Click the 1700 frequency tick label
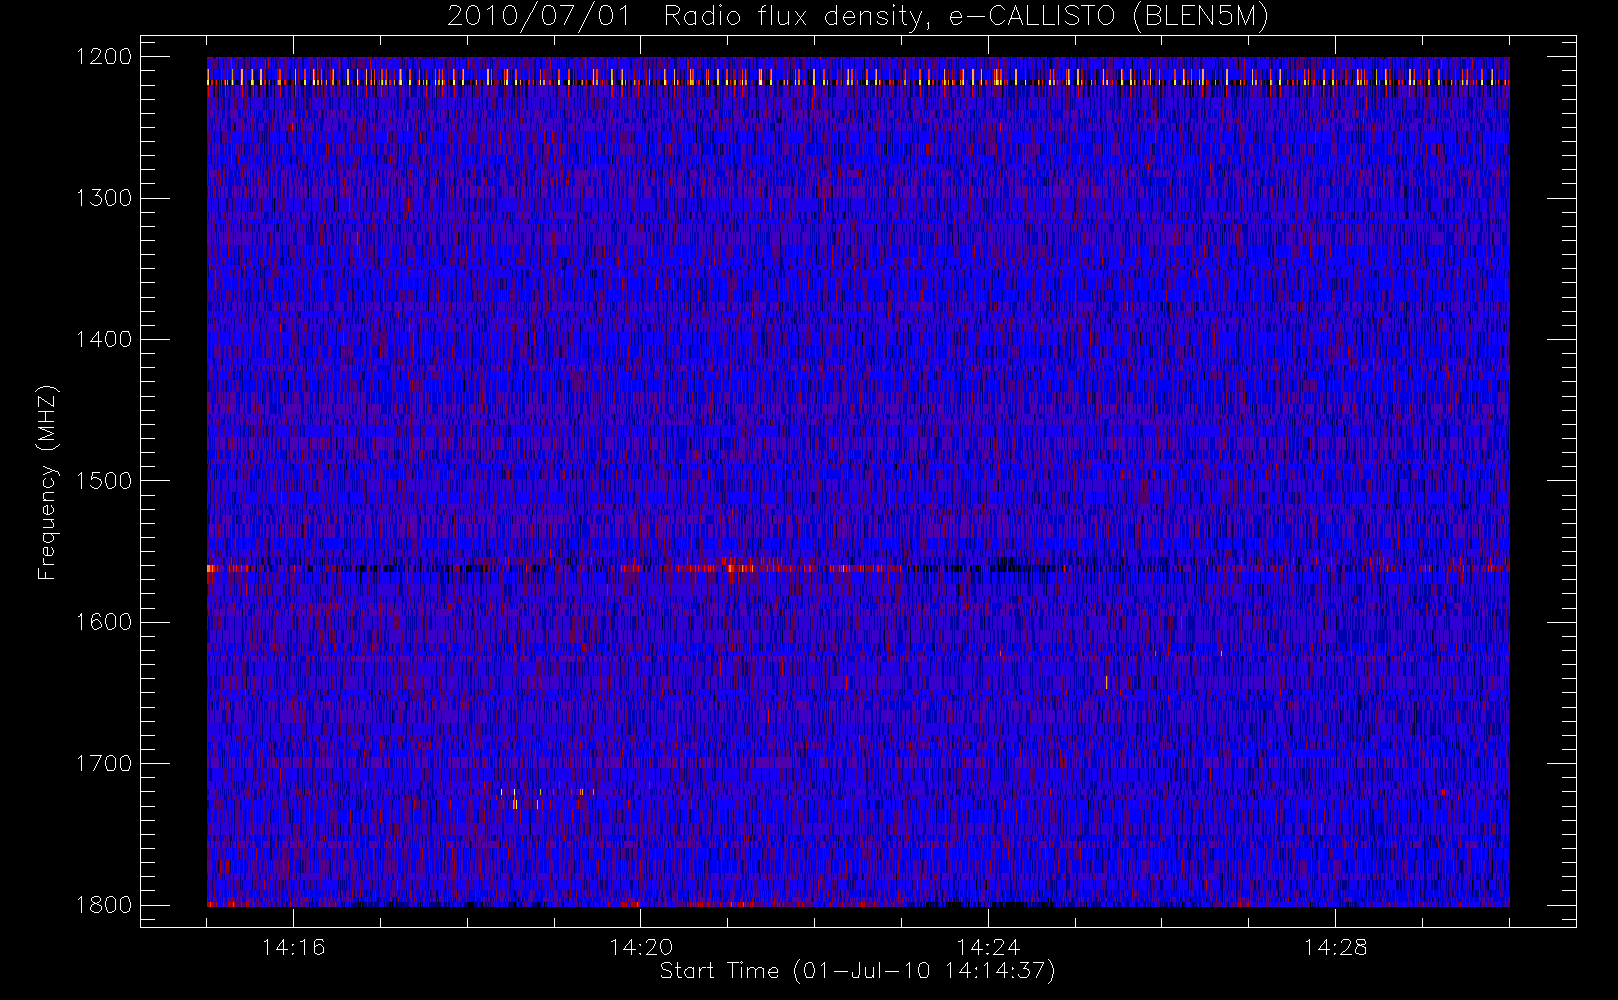 104,763
